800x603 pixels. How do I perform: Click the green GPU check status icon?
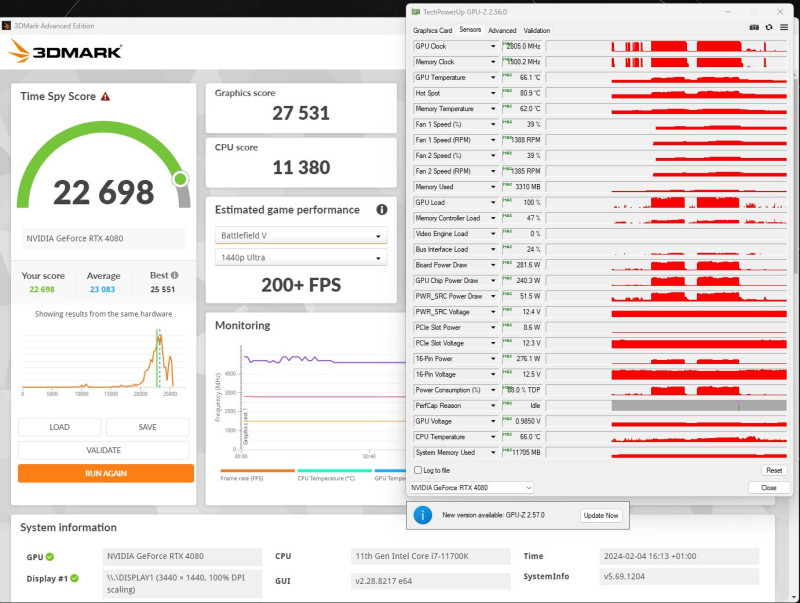[x=50, y=557]
